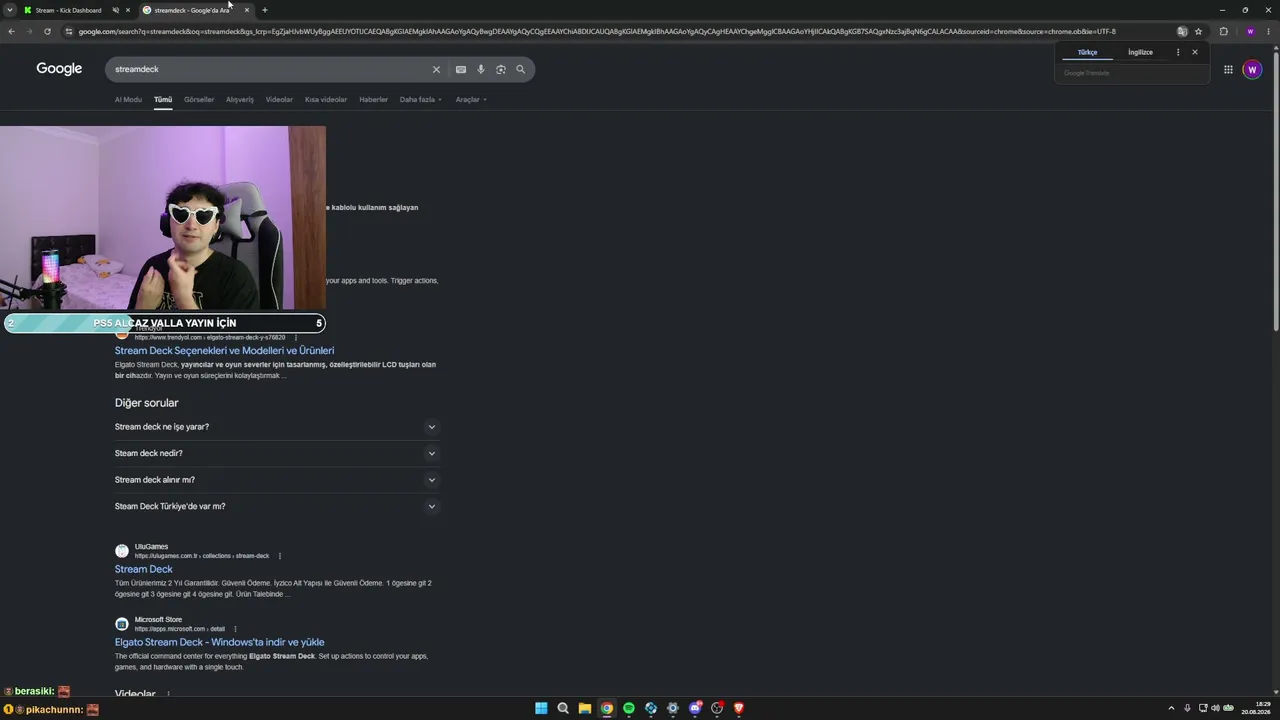Image resolution: width=1280 pixels, height=720 pixels.
Task: Open the on-screen keyboard in the search box
Action: 460,69
